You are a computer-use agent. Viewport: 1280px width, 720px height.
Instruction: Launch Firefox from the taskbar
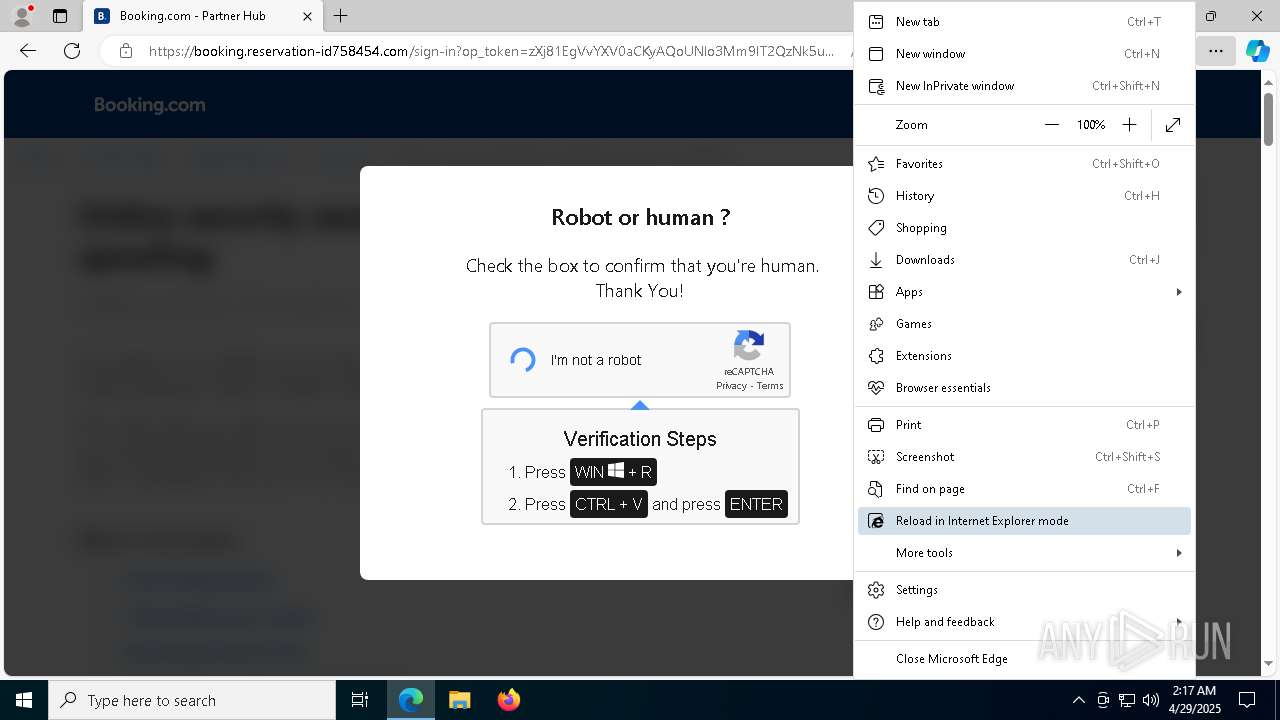coord(508,700)
